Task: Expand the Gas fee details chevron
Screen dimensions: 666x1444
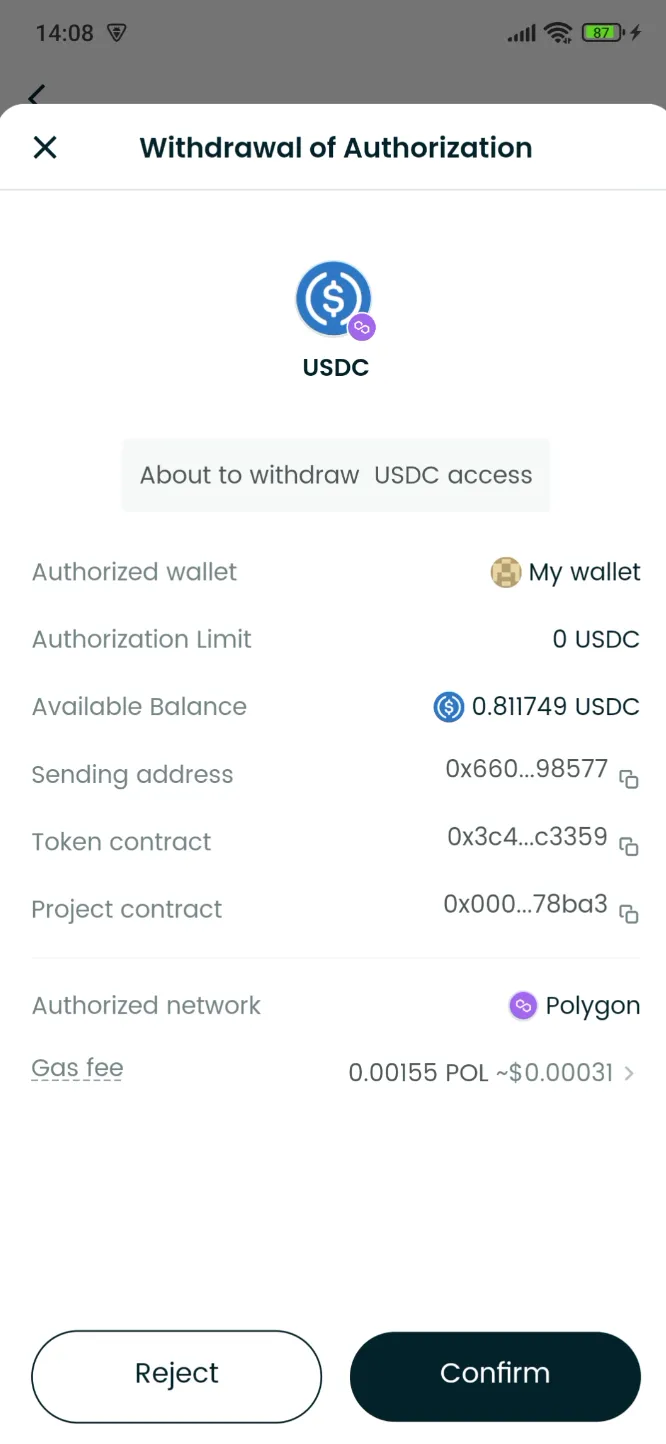Action: [x=630, y=1072]
